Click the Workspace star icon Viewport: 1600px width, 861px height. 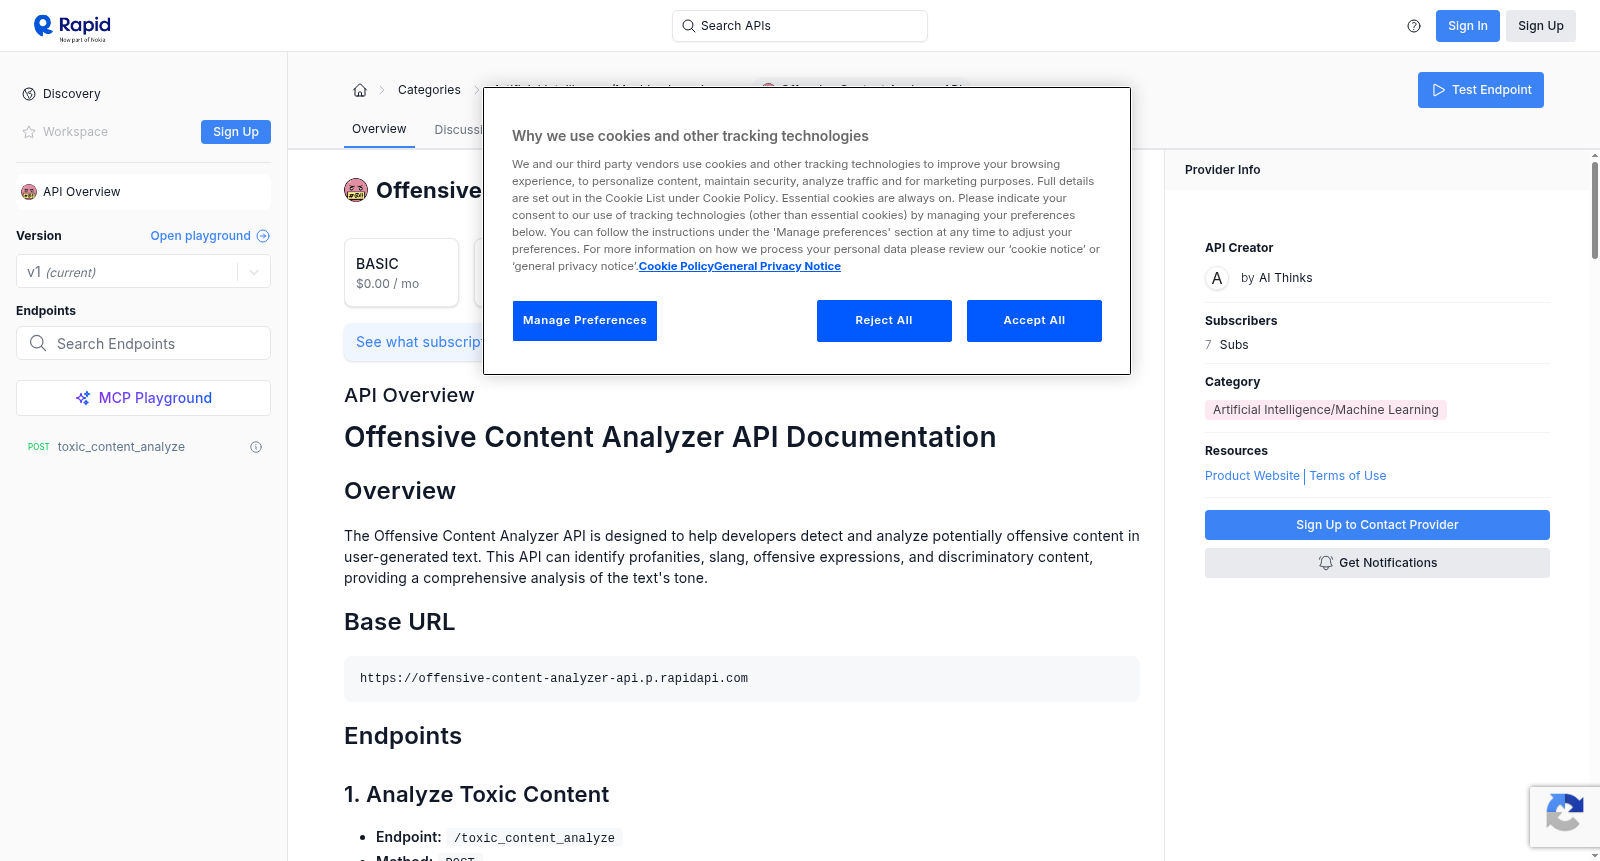(29, 132)
